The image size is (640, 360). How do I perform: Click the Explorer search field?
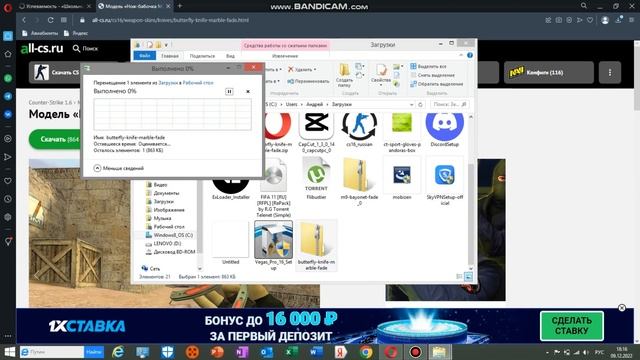pyautogui.click(x=449, y=104)
